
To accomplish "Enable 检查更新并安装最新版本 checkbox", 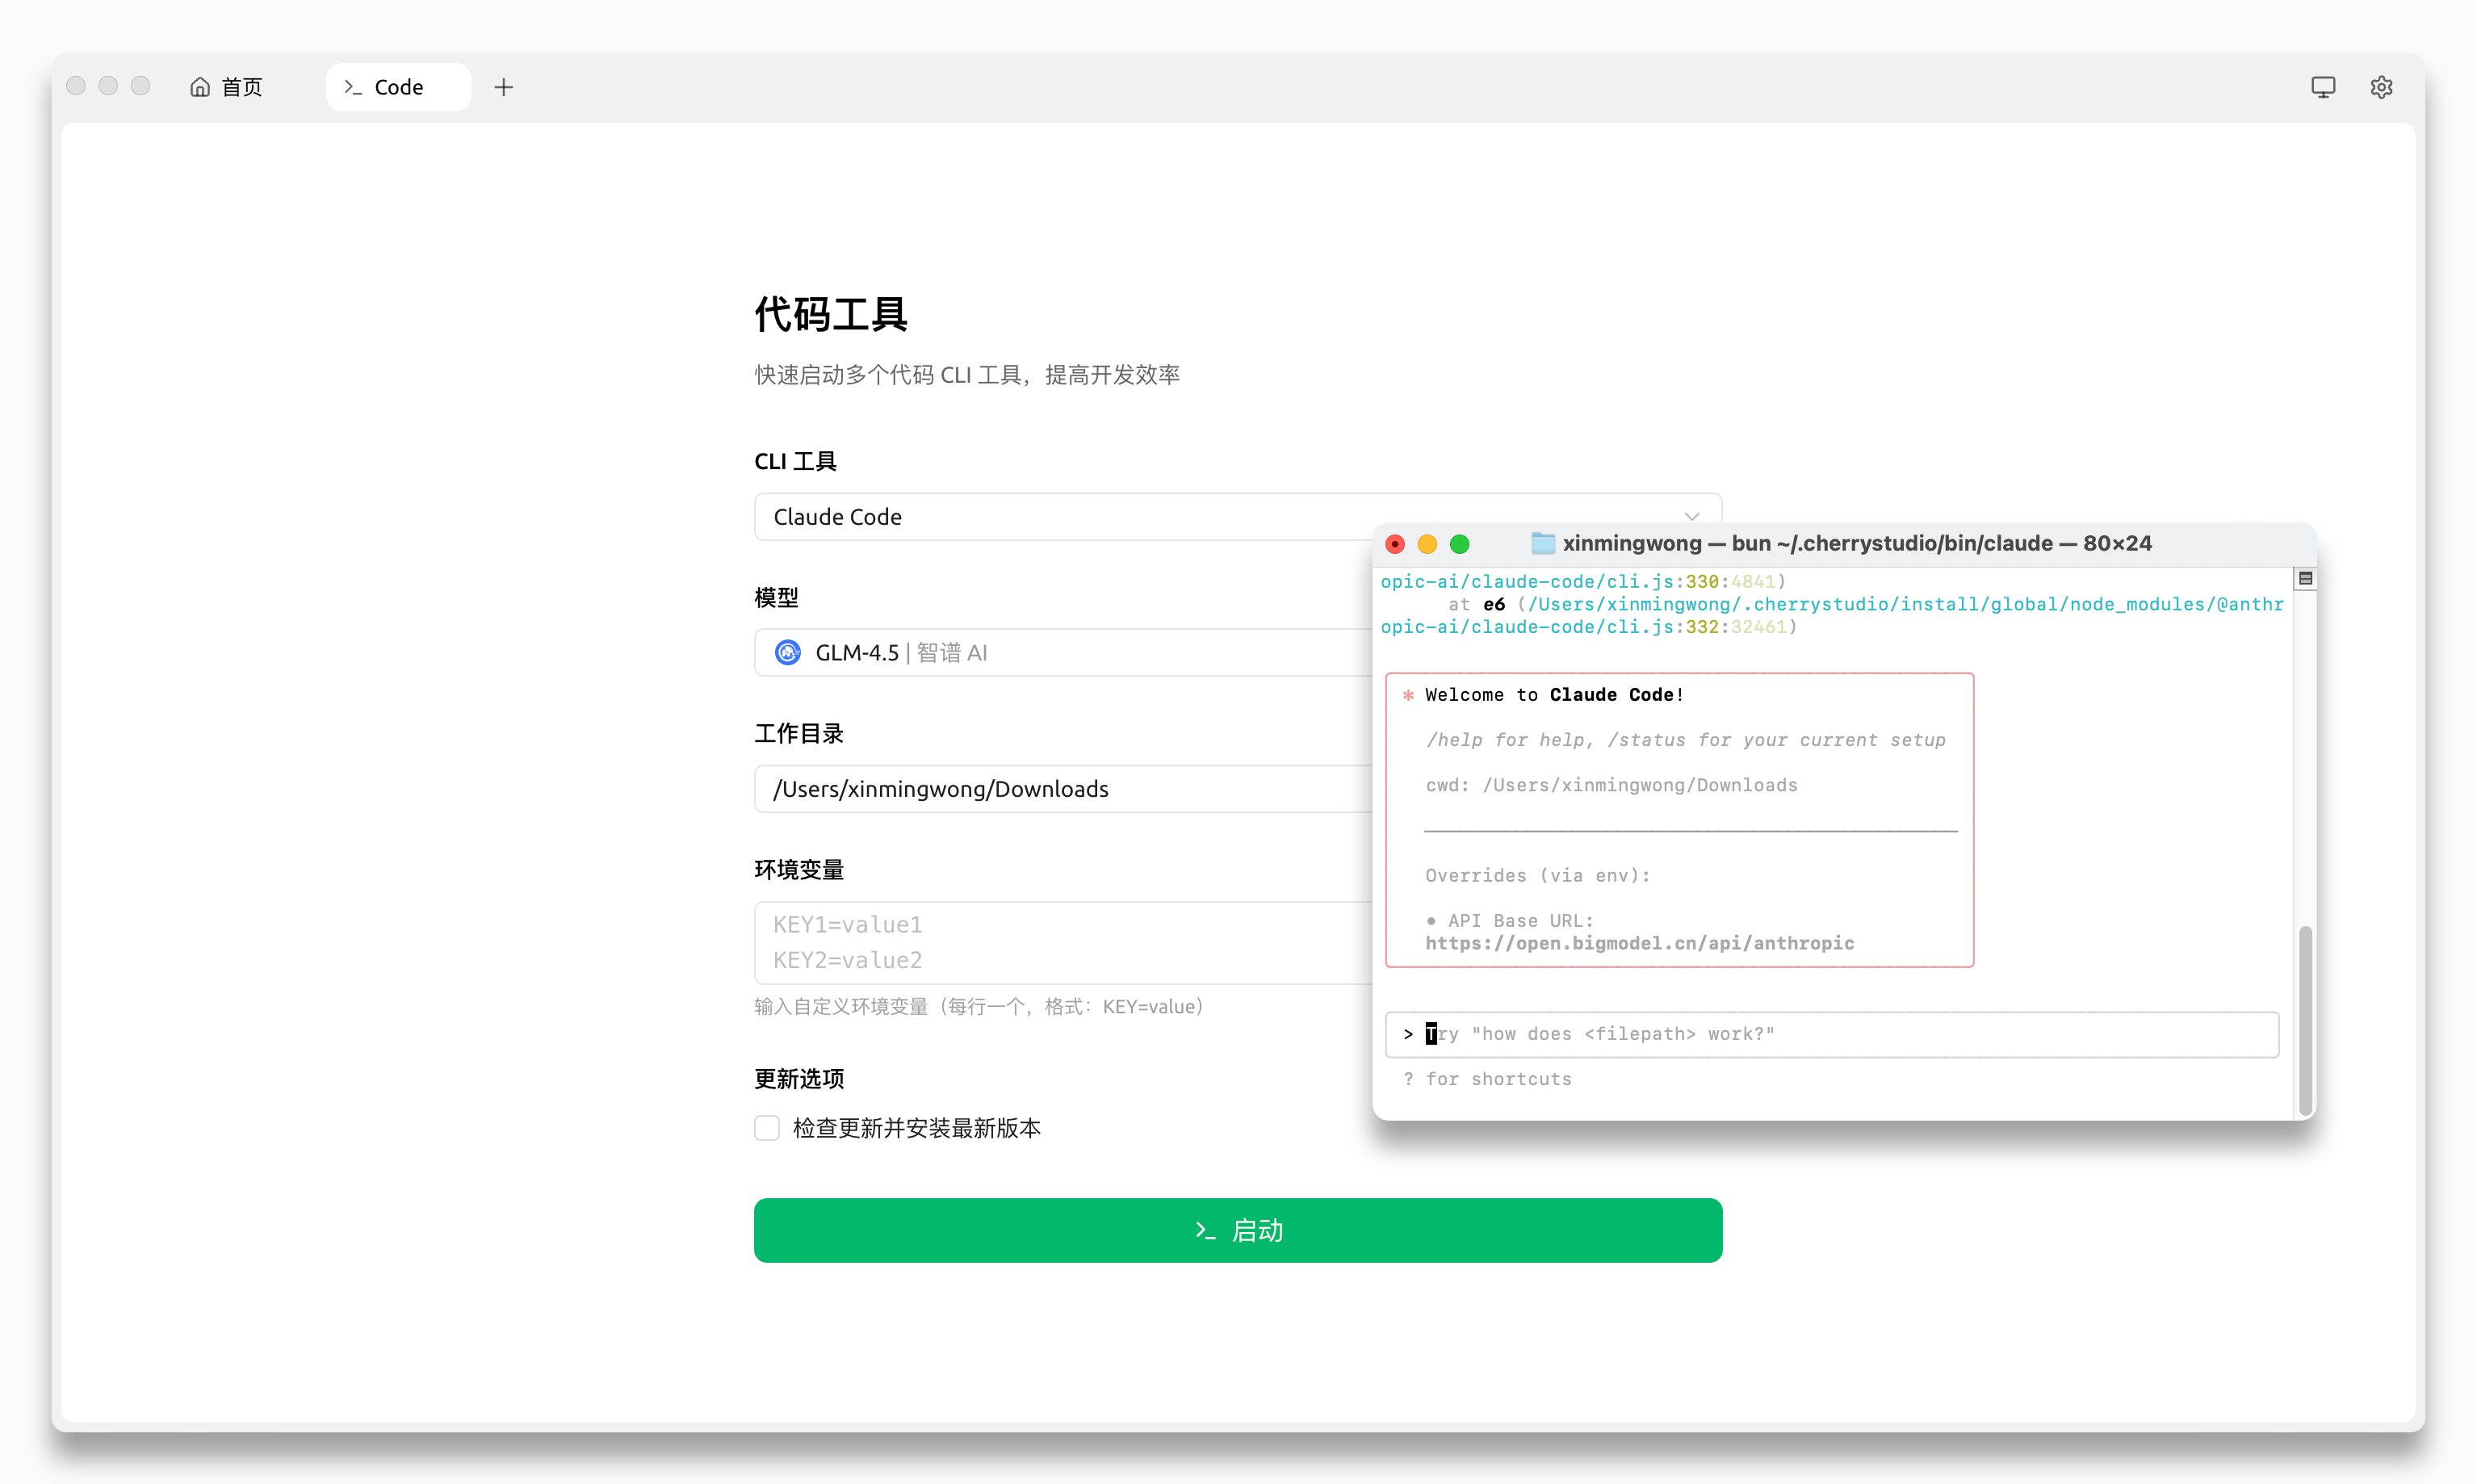I will (767, 1128).
